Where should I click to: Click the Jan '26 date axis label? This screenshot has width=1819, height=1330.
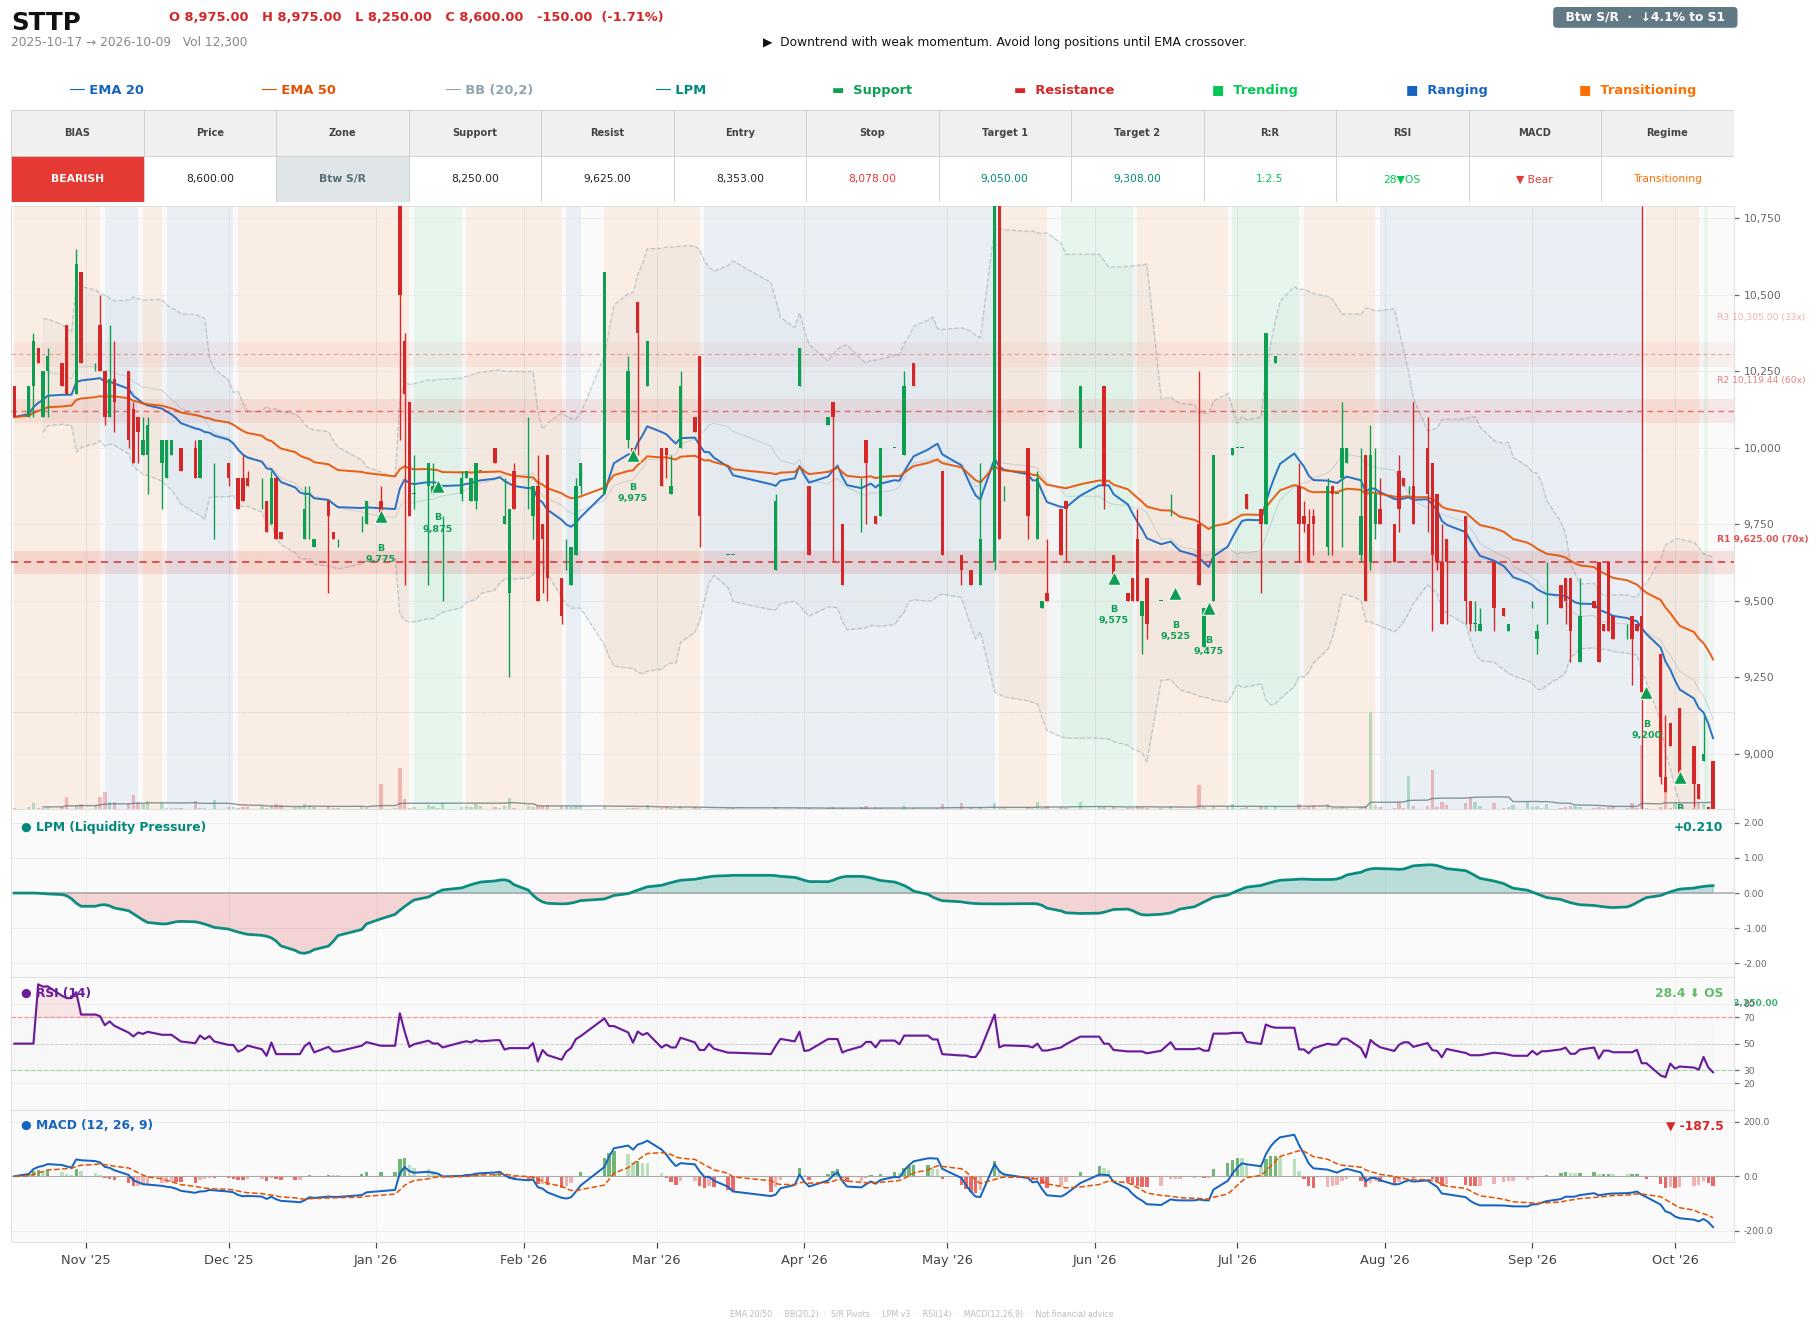pos(375,1260)
